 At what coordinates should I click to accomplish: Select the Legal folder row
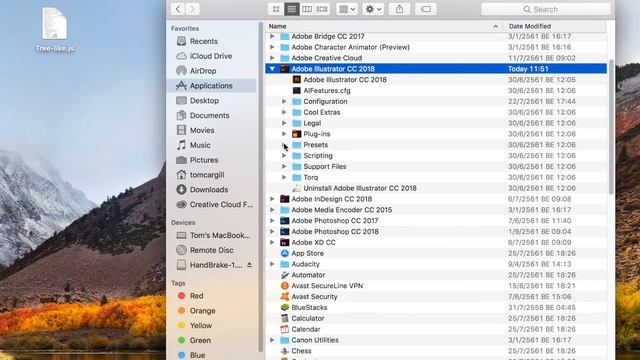pos(436,123)
